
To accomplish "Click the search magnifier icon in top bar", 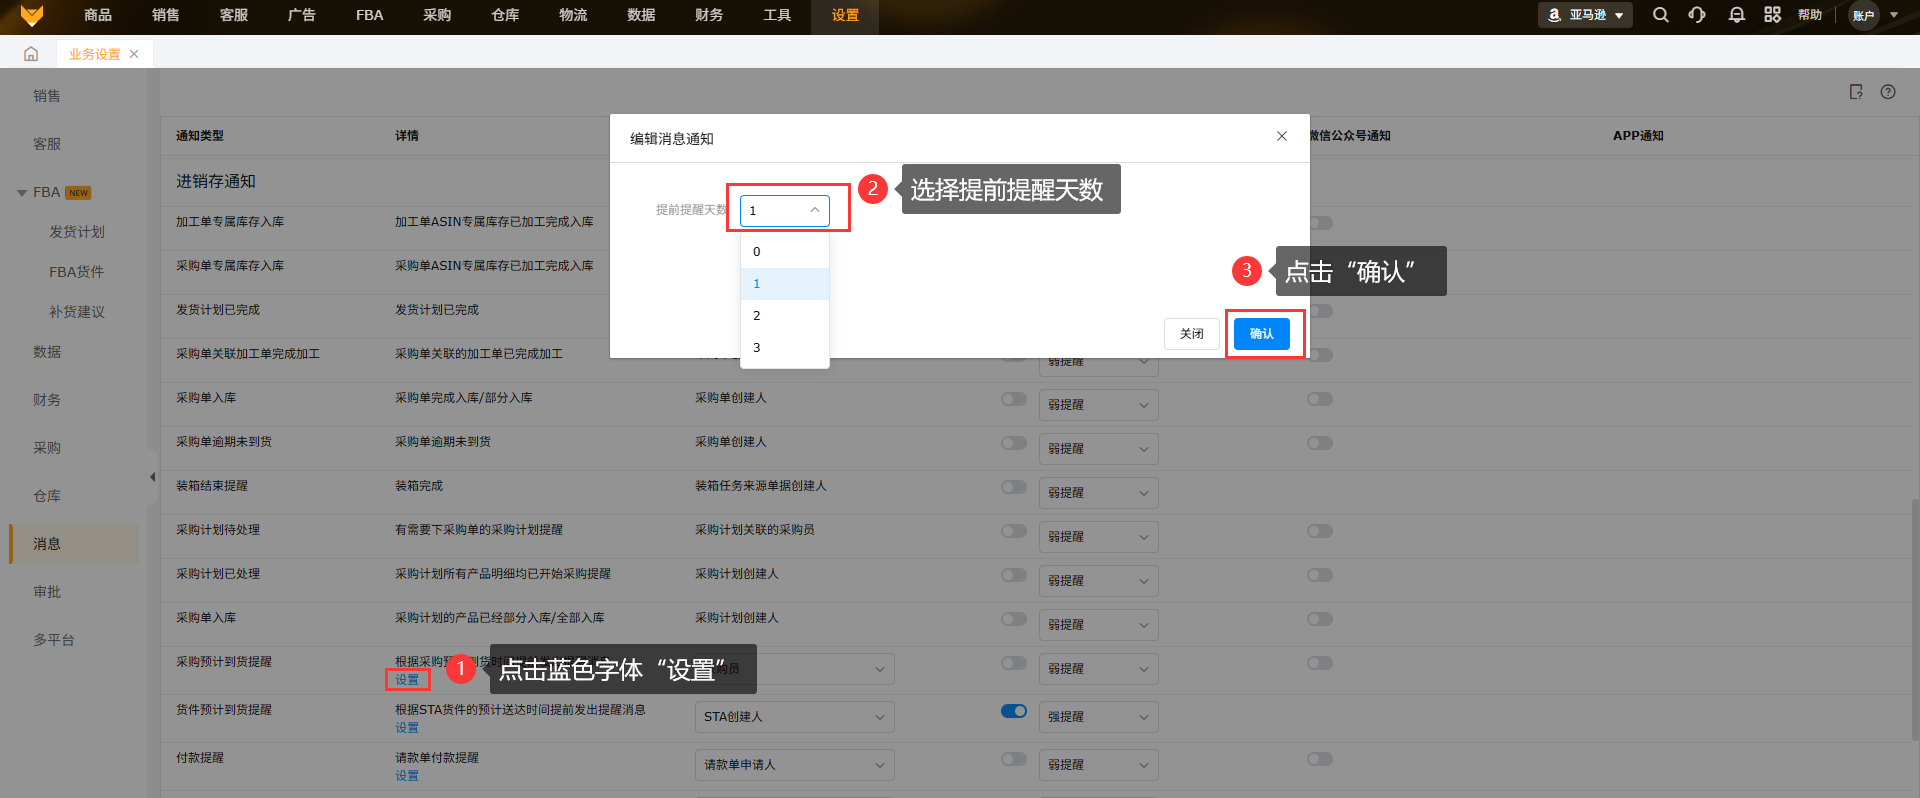I will coord(1660,15).
